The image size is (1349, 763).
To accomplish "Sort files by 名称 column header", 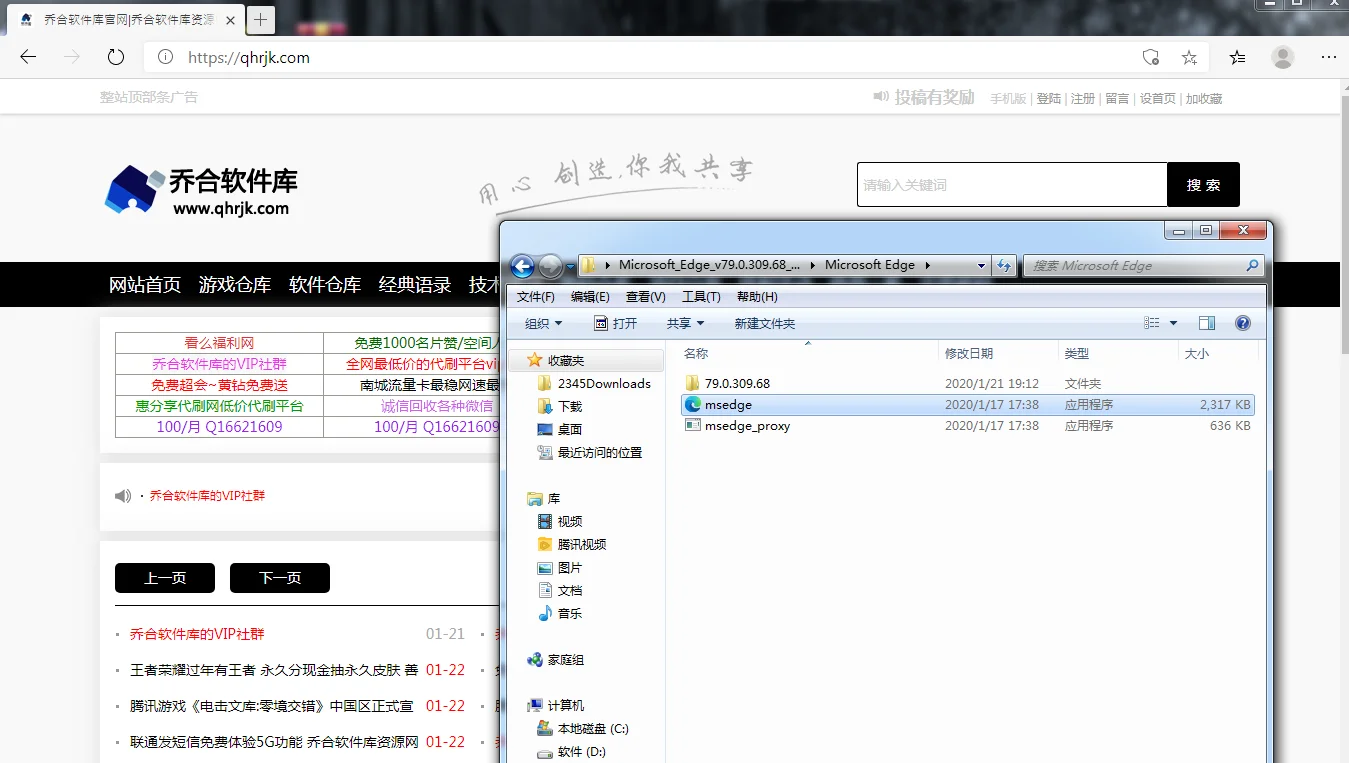I will pyautogui.click(x=807, y=353).
